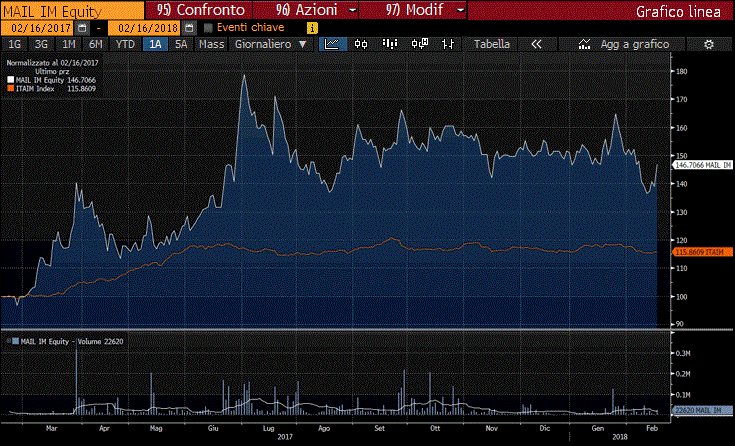Enable the Eventi chiave checkbox
735x446 pixels.
click(208, 28)
